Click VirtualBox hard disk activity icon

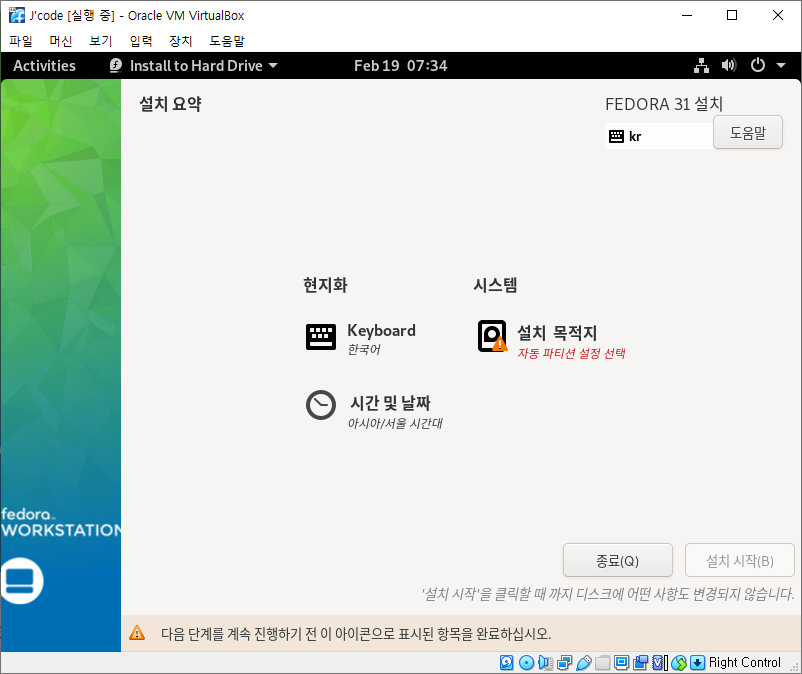506,663
